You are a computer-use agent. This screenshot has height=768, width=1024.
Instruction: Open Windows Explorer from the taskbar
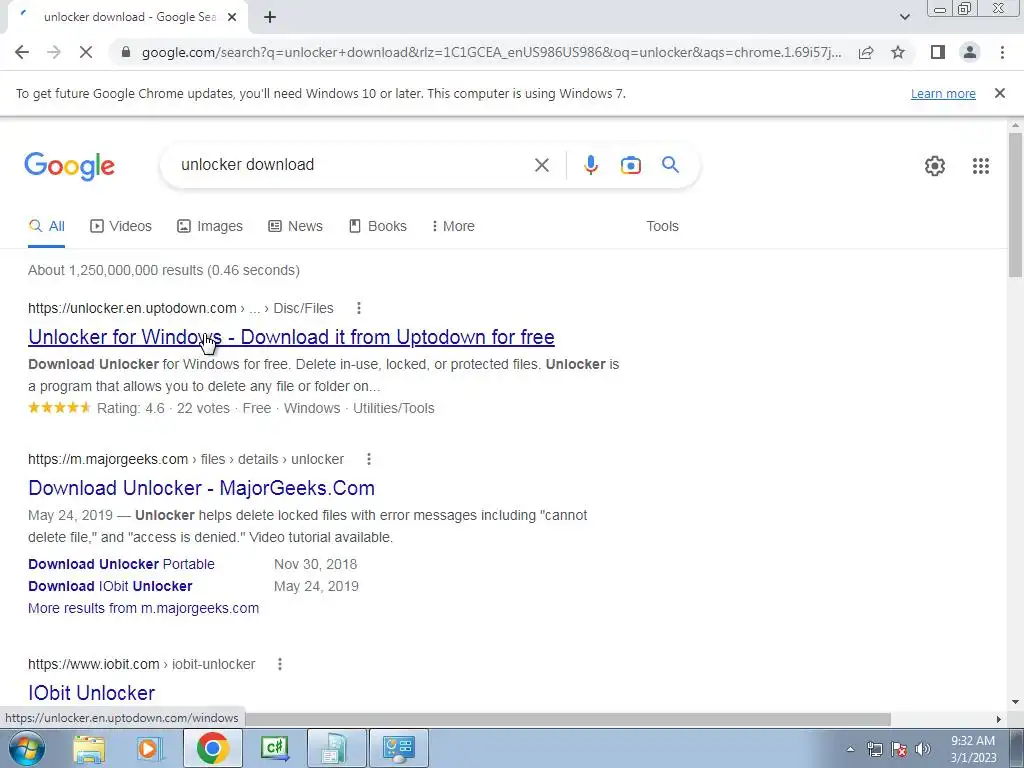pyautogui.click(x=89, y=748)
